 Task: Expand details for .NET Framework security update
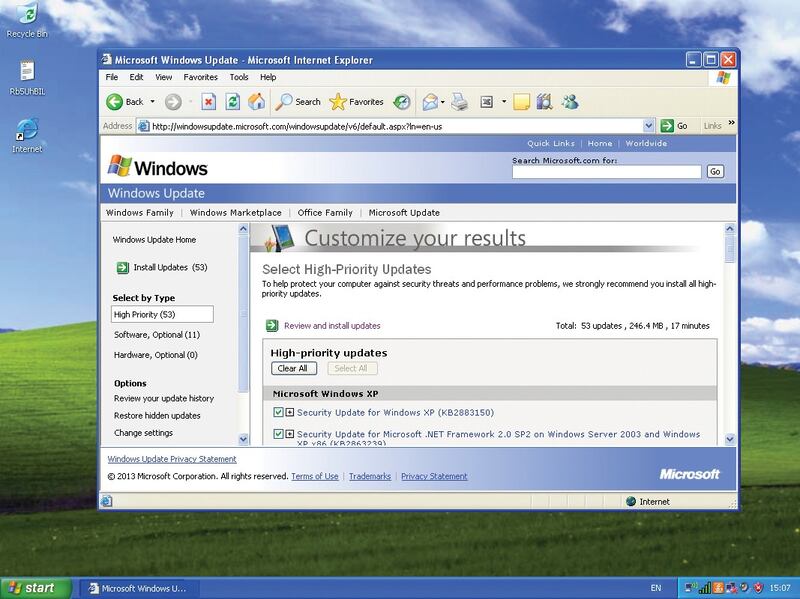click(x=290, y=434)
